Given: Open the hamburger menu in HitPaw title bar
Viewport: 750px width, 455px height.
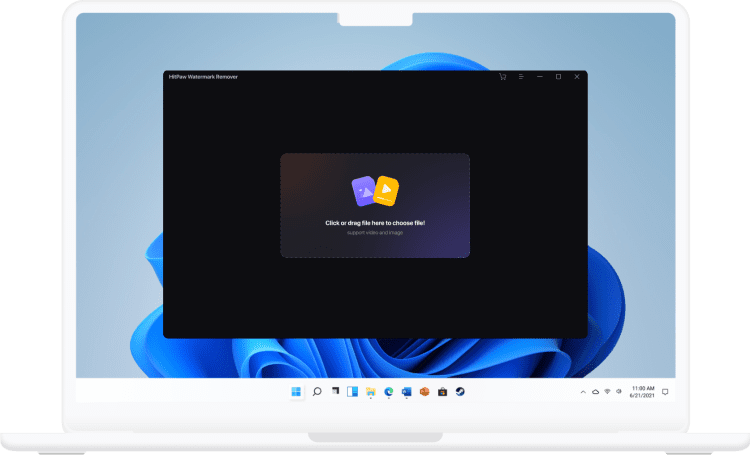Looking at the screenshot, I should pyautogui.click(x=521, y=77).
